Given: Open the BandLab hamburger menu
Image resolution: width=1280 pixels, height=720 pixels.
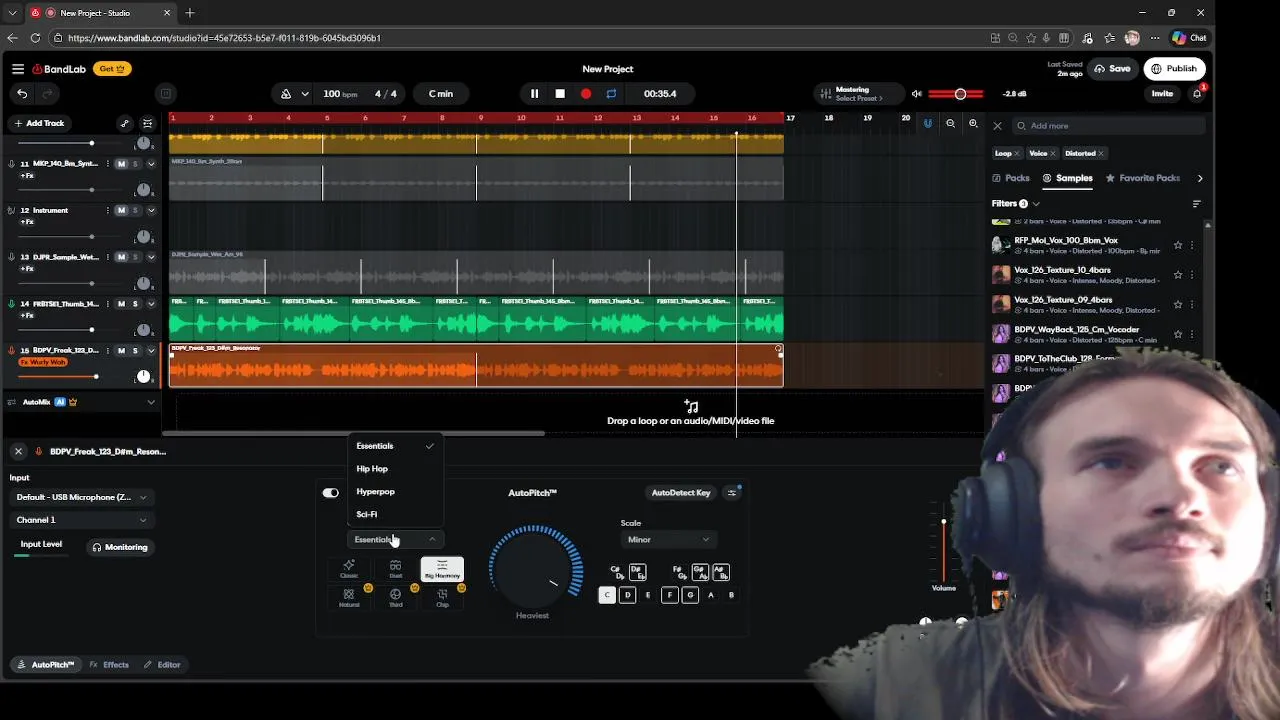Looking at the screenshot, I should (x=18, y=69).
